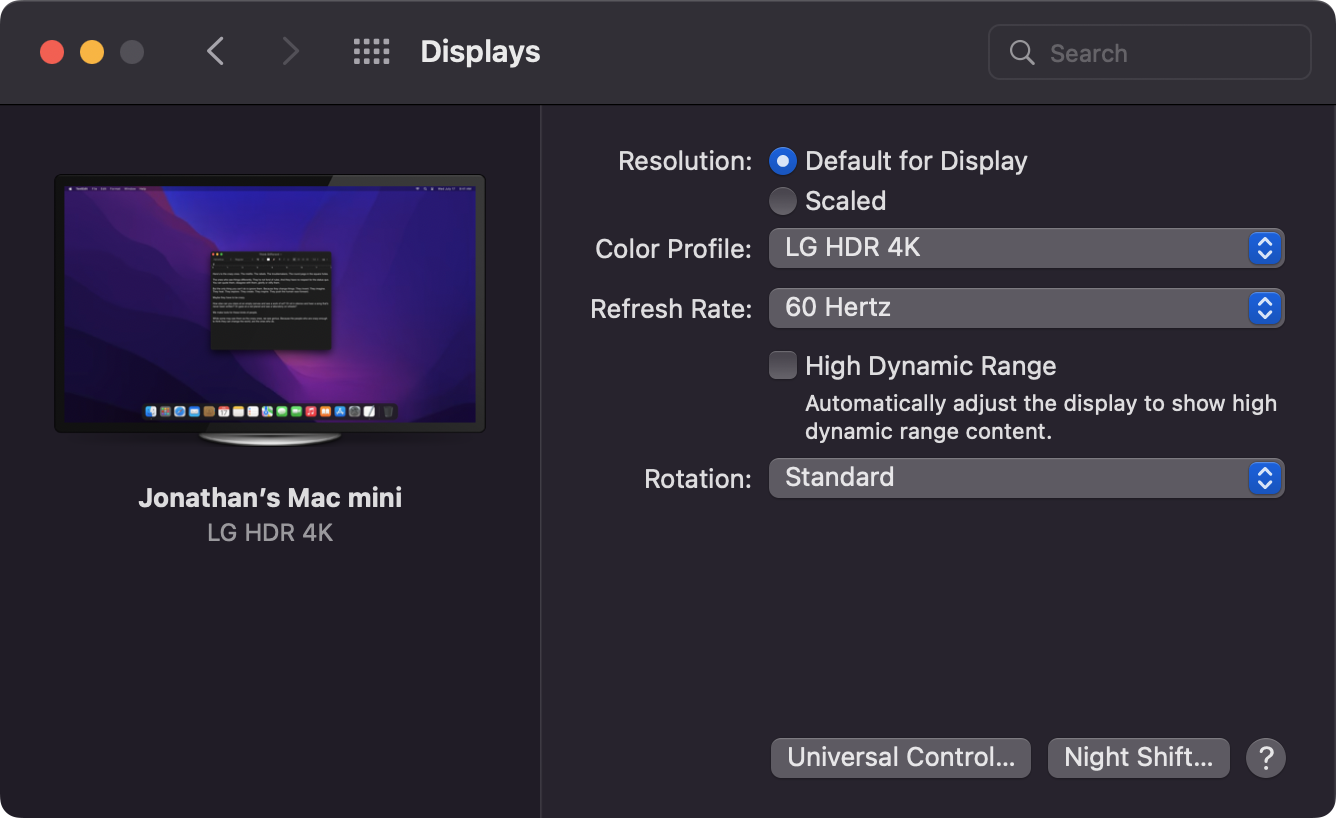The image size is (1336, 818).
Task: Choose the Scaled resolution option
Action: tap(783, 201)
